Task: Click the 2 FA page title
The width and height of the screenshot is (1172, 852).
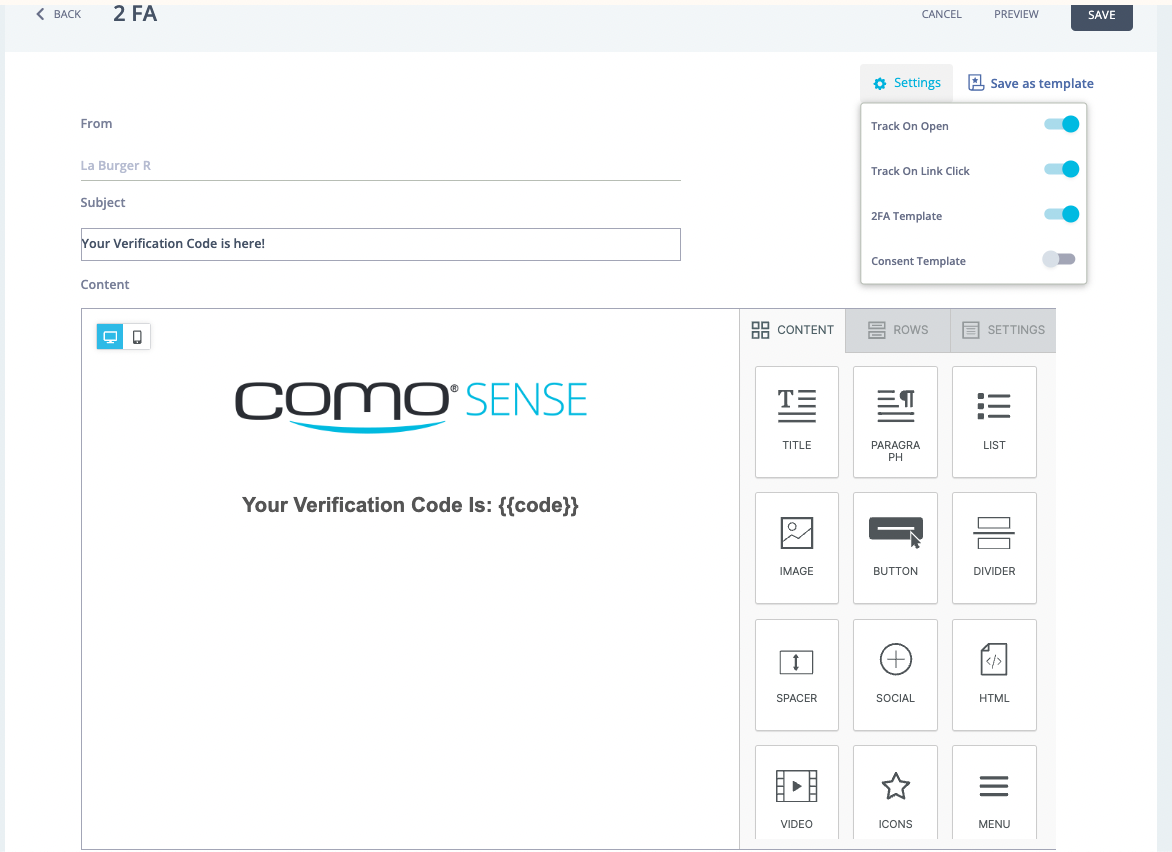Action: coord(135,13)
